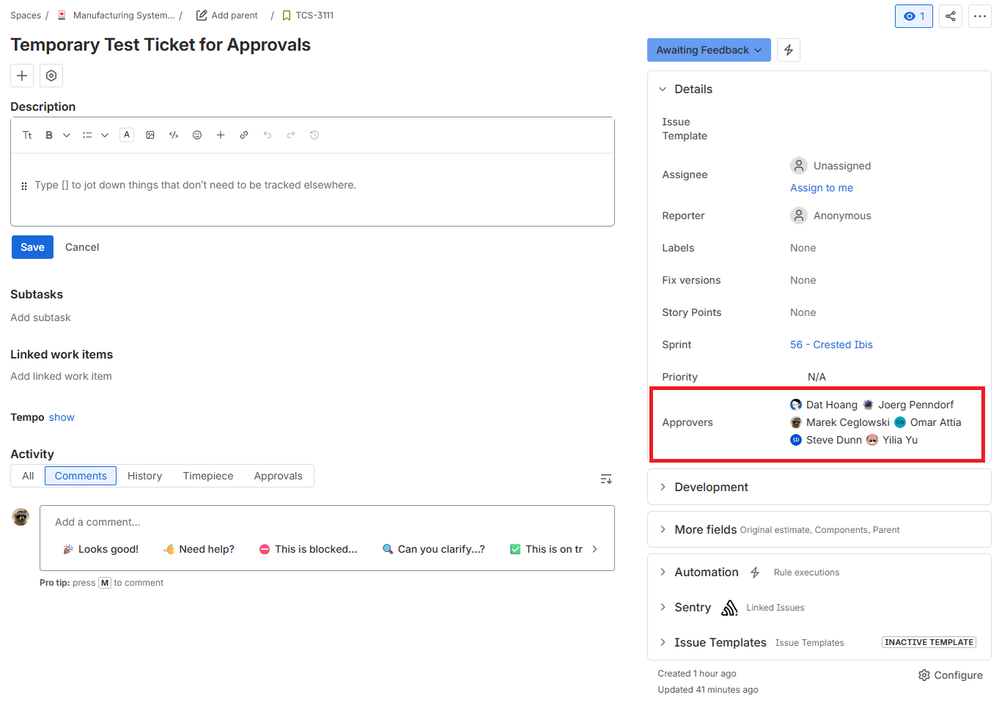Click Add linked work item
This screenshot has height=706, width=999.
click(x=61, y=377)
